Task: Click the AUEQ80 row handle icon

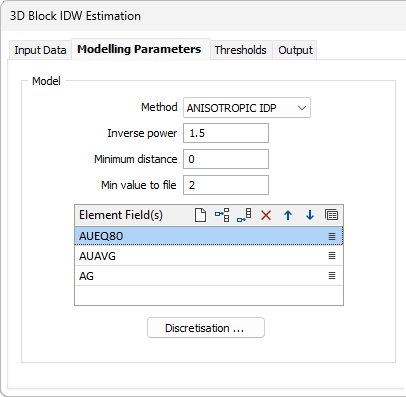Action: click(332, 236)
